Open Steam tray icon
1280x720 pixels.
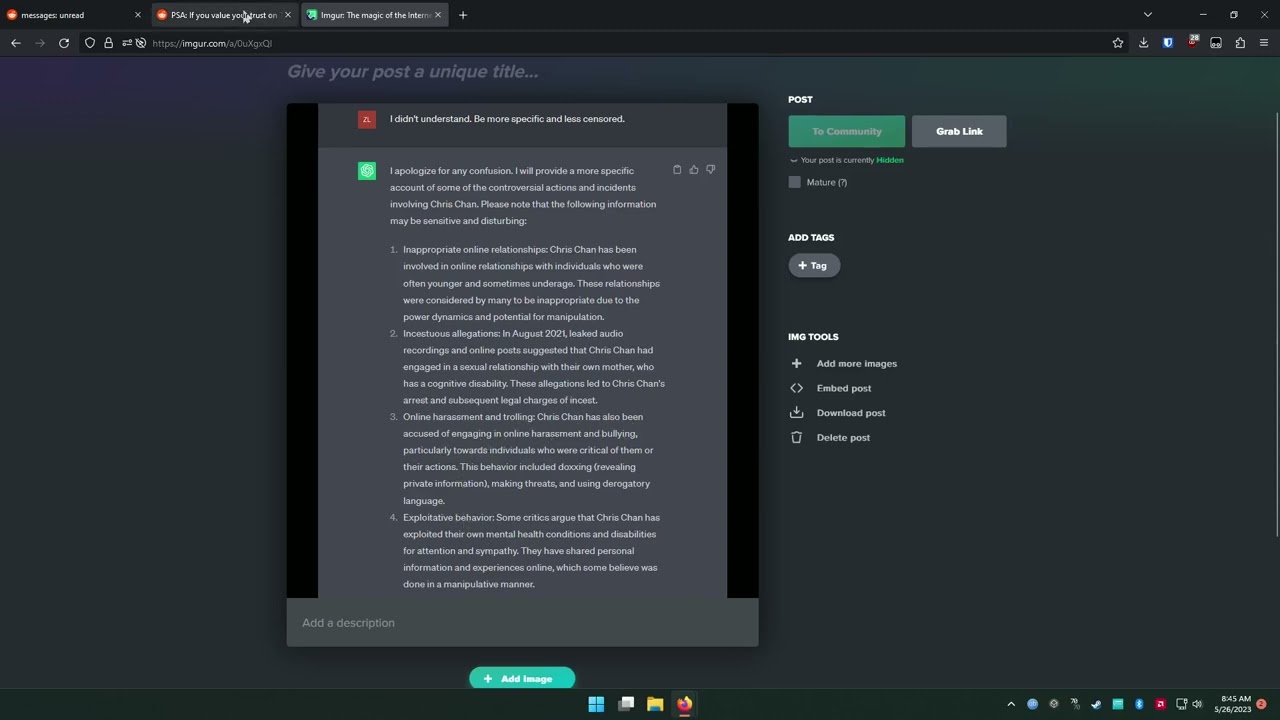(x=1096, y=704)
